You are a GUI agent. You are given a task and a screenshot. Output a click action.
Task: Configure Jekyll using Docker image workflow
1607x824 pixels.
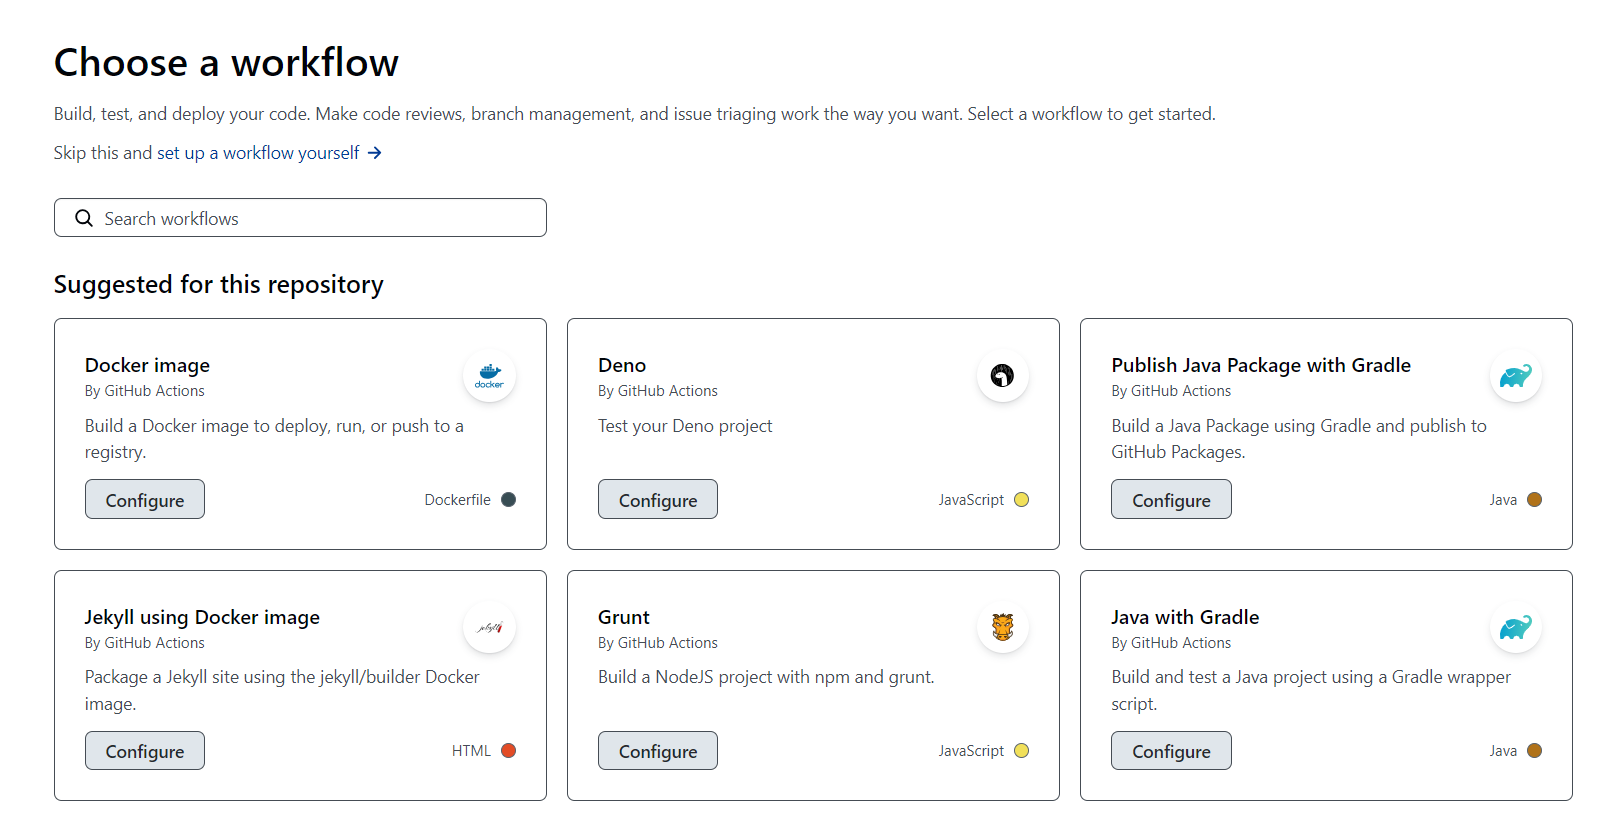tap(145, 751)
